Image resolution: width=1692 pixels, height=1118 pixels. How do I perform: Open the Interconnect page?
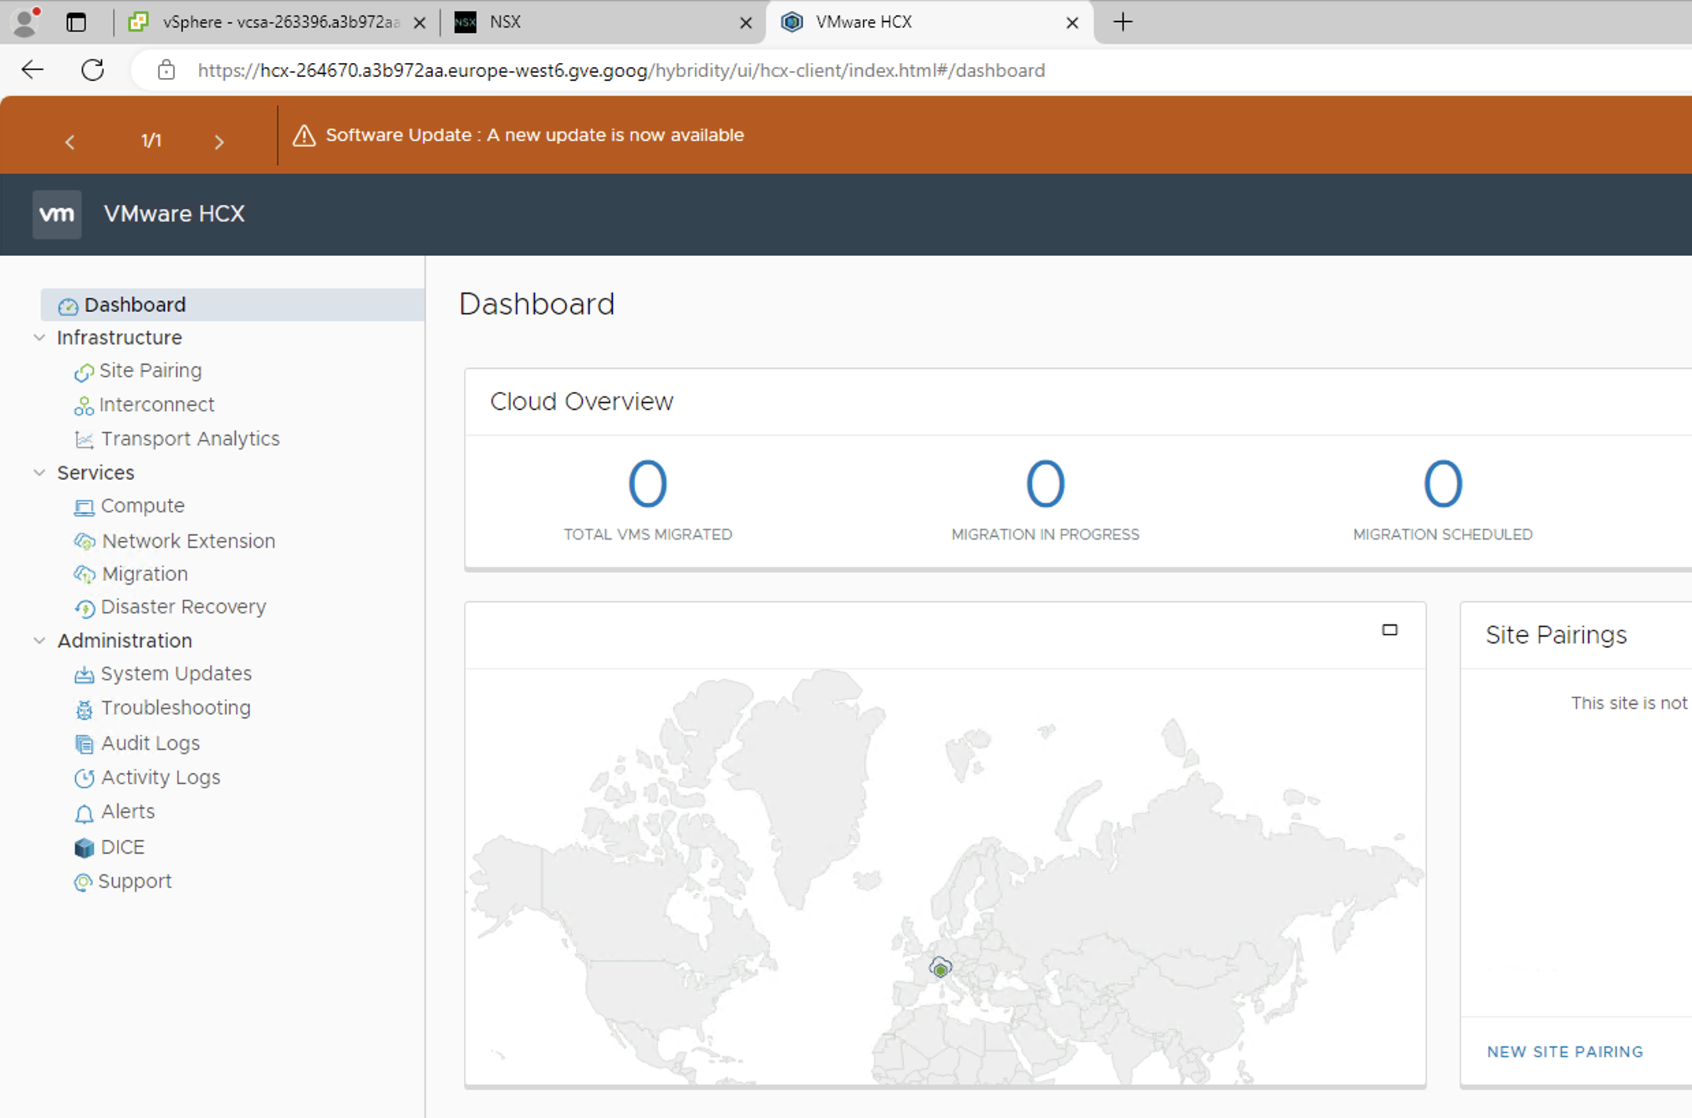[x=157, y=405]
